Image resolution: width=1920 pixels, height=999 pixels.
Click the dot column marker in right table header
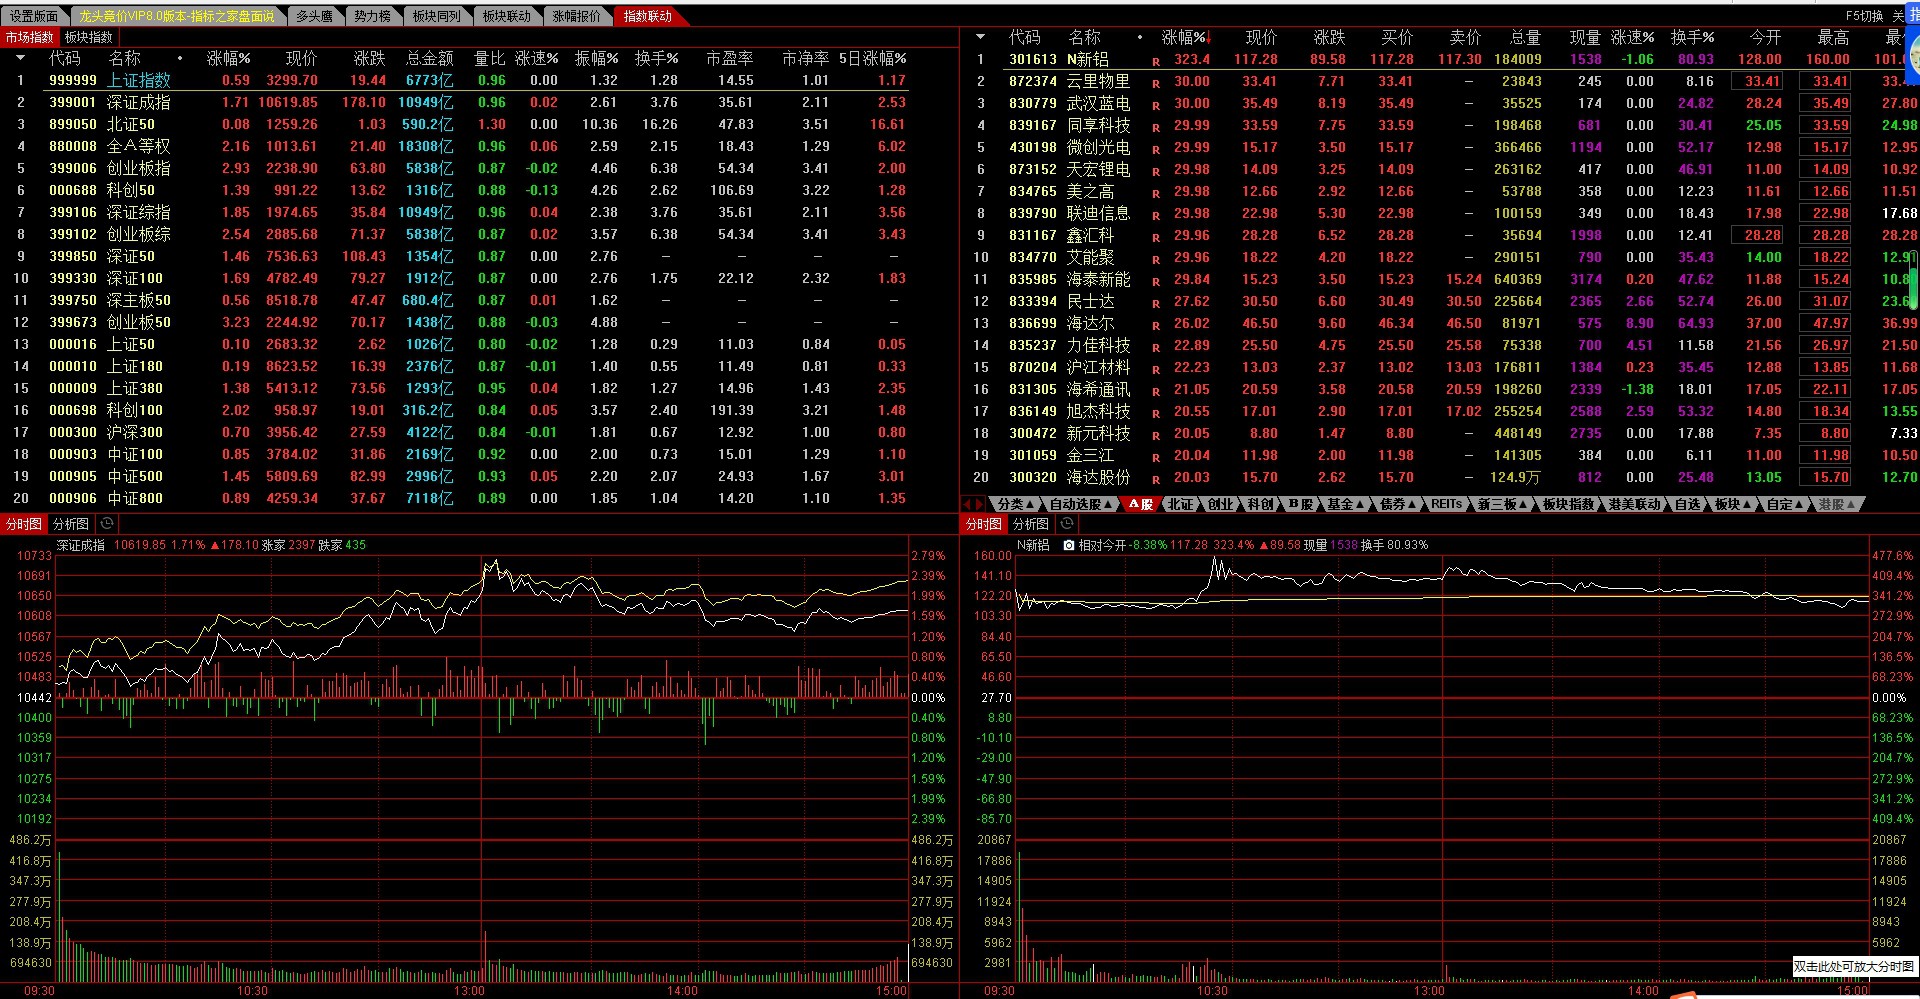click(x=1140, y=37)
